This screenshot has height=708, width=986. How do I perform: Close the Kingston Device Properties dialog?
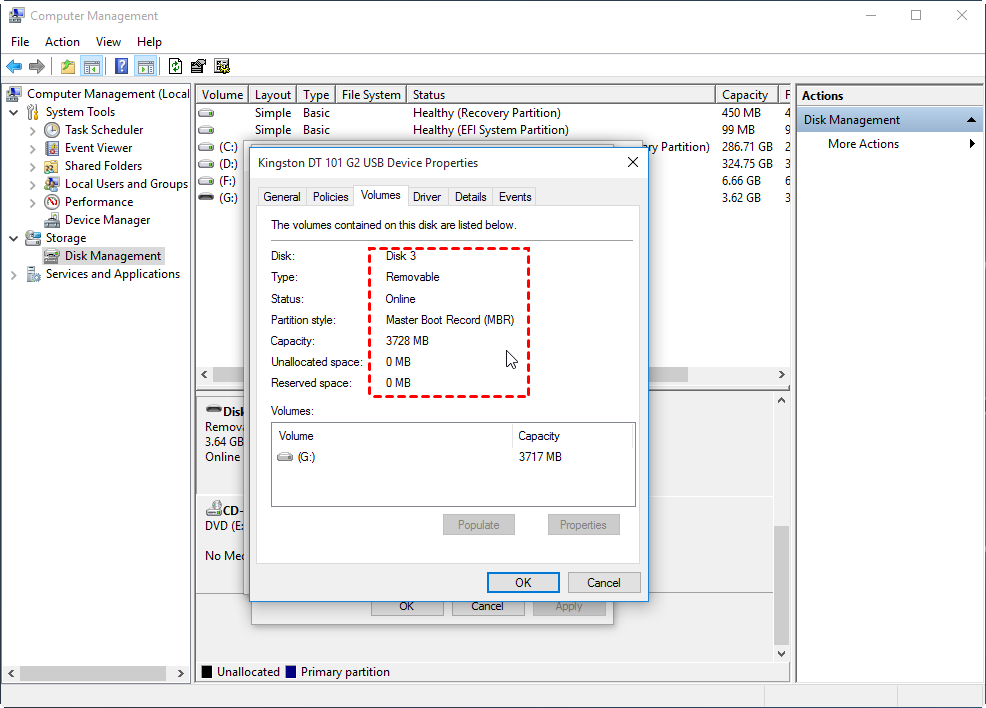[633, 163]
